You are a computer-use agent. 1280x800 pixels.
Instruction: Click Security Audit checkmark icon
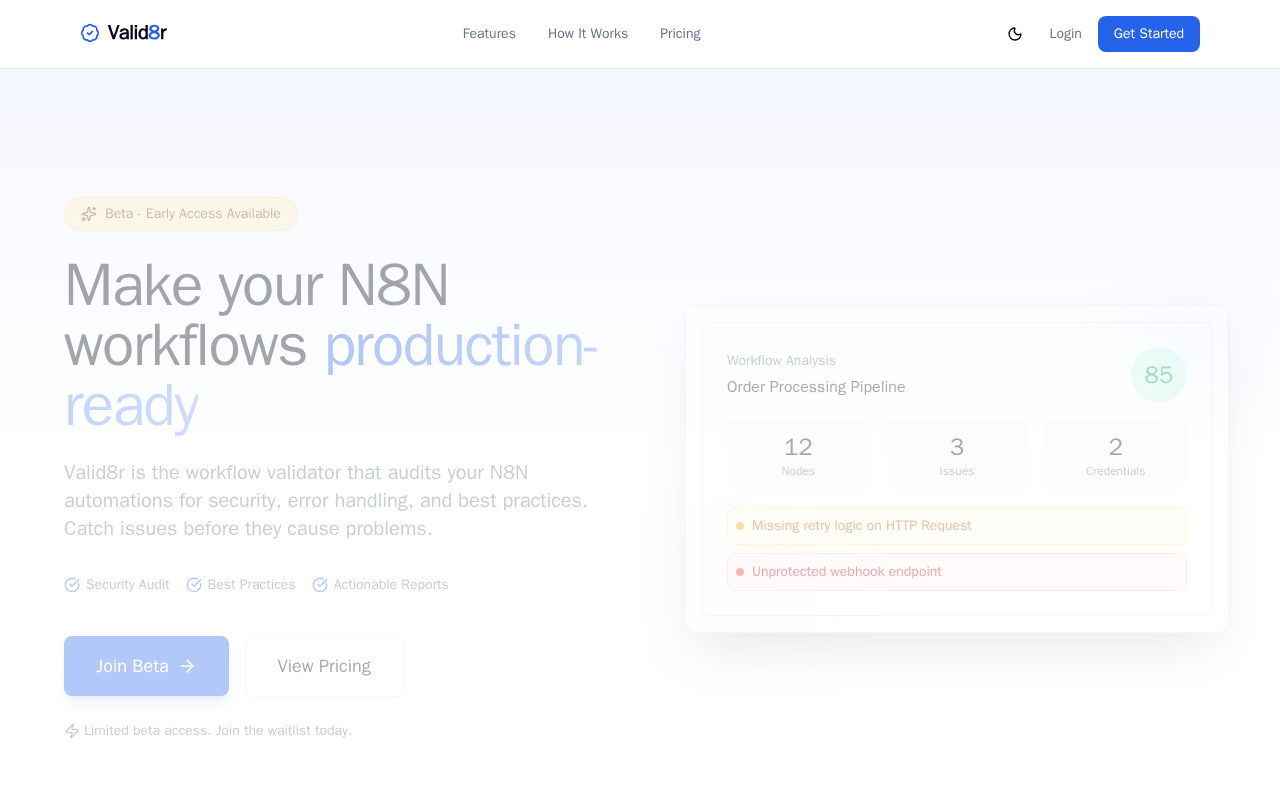click(72, 585)
